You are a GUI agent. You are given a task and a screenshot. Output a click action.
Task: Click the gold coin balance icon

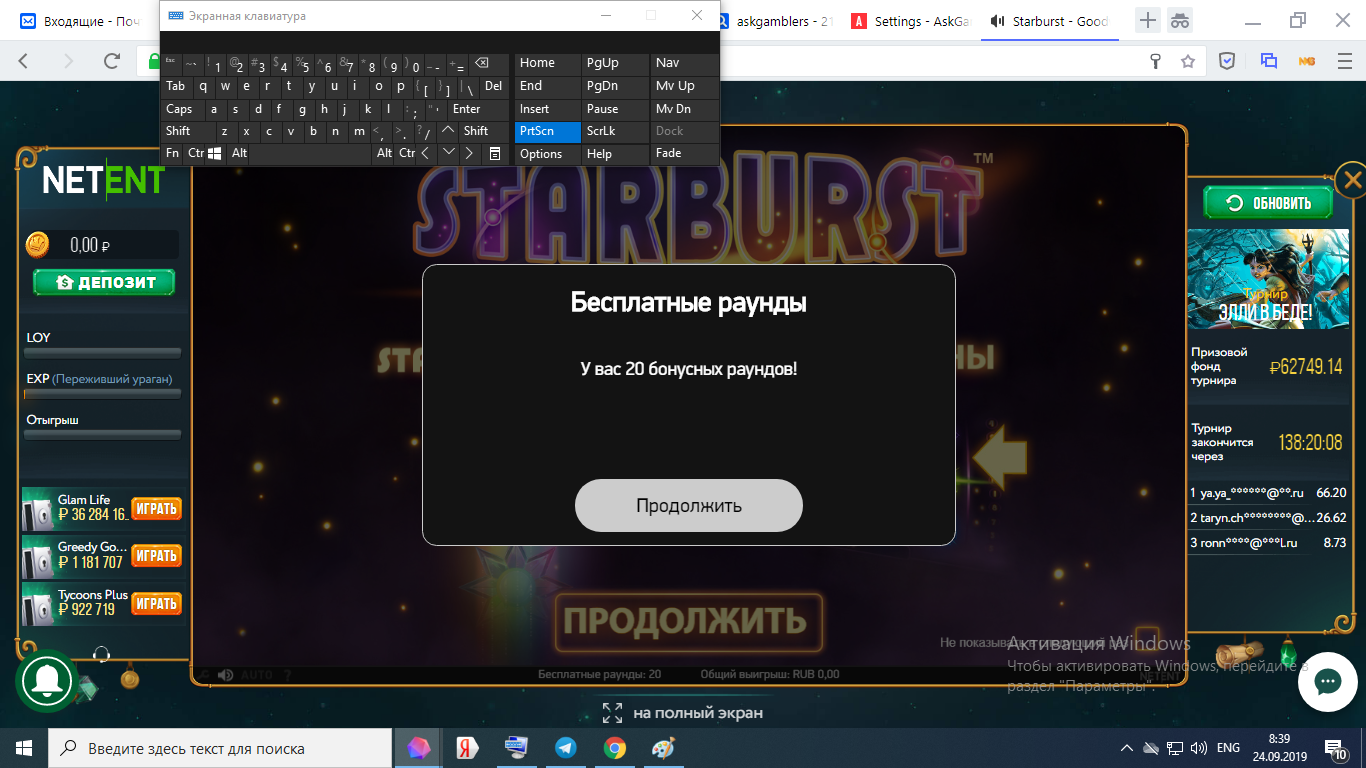click(x=37, y=244)
